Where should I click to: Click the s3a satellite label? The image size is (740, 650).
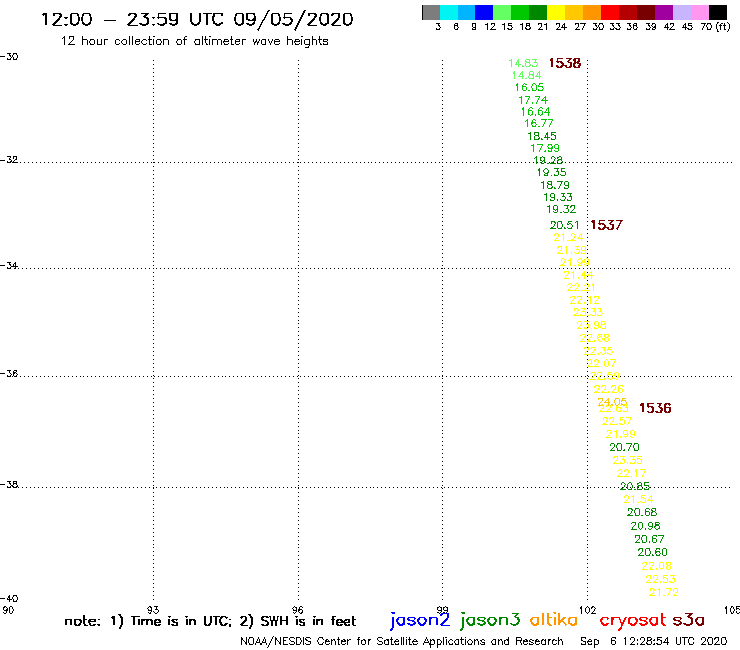(x=689, y=620)
